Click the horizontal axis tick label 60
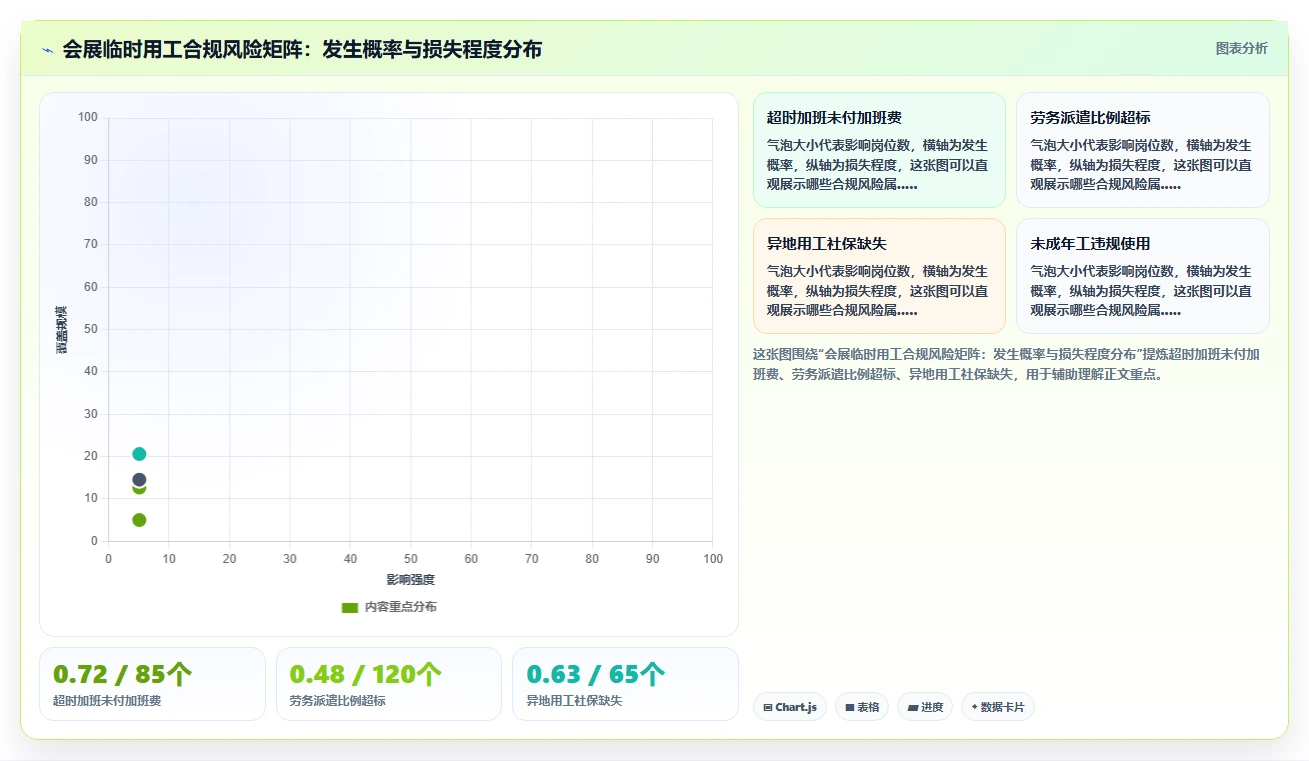 point(471,559)
